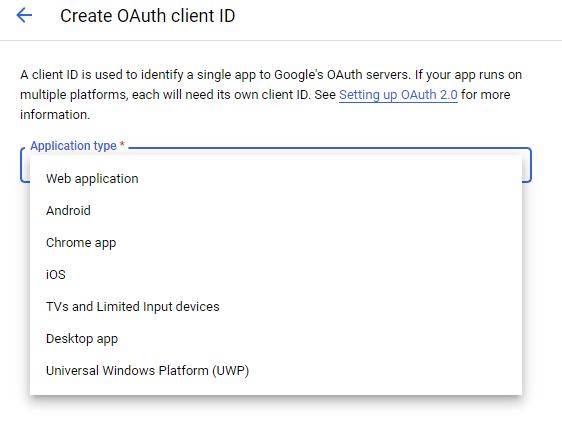Dismiss the dropdown by clicking below the list
Screen dimensions: 562x426
point(276,412)
